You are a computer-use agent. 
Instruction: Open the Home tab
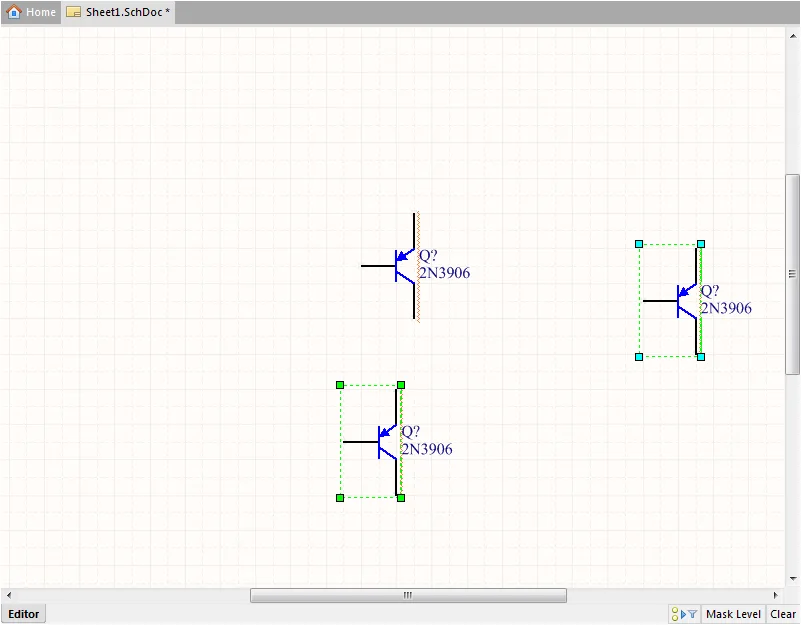(31, 12)
